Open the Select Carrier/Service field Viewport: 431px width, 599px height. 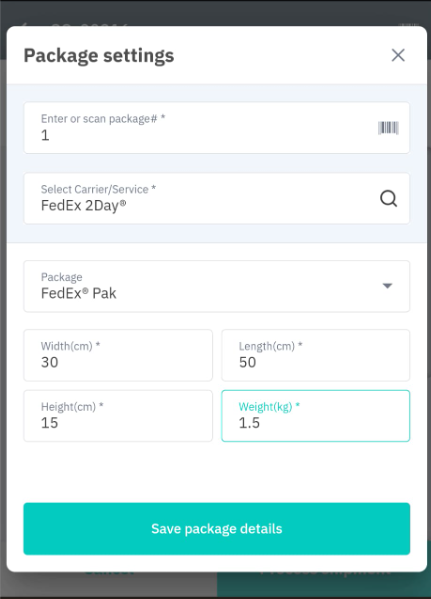(217, 198)
